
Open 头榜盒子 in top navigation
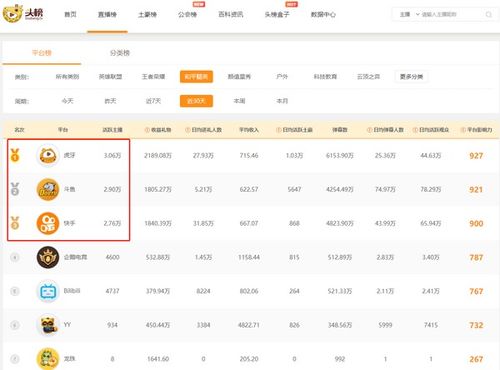[277, 14]
